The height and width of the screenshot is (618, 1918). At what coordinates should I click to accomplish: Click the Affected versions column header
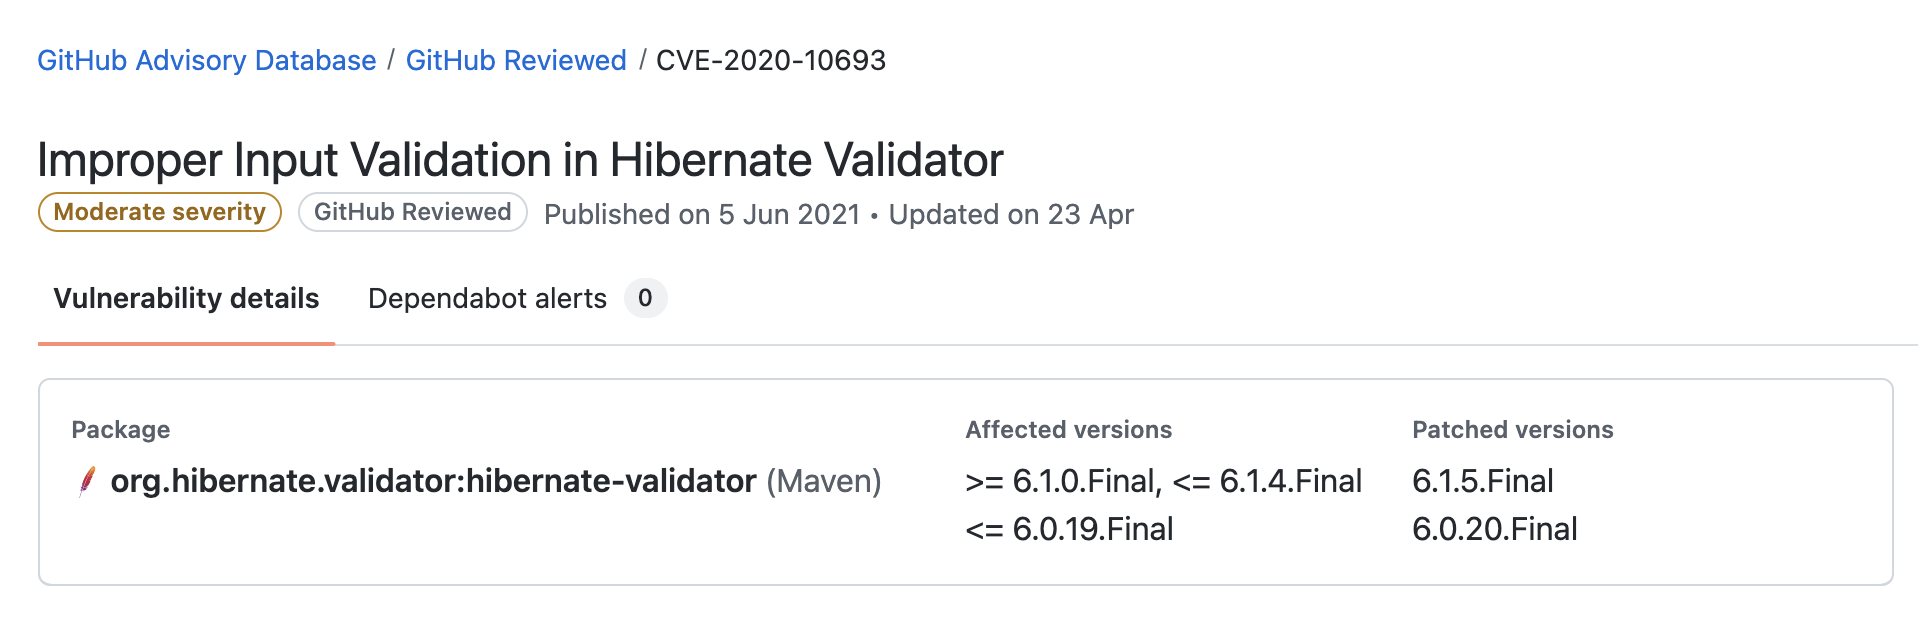click(x=1068, y=430)
